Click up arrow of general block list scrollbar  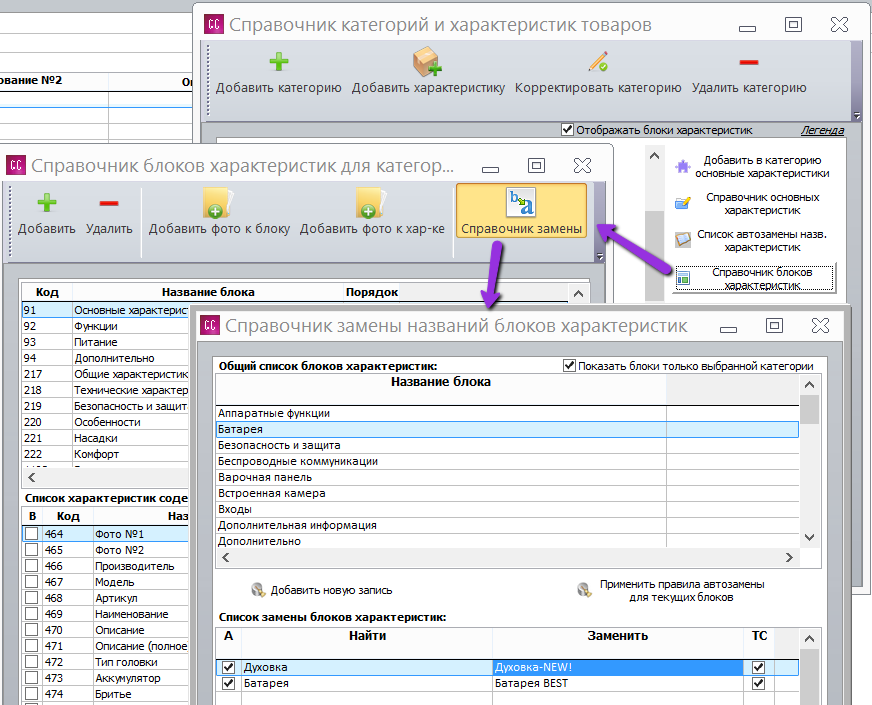coord(809,385)
